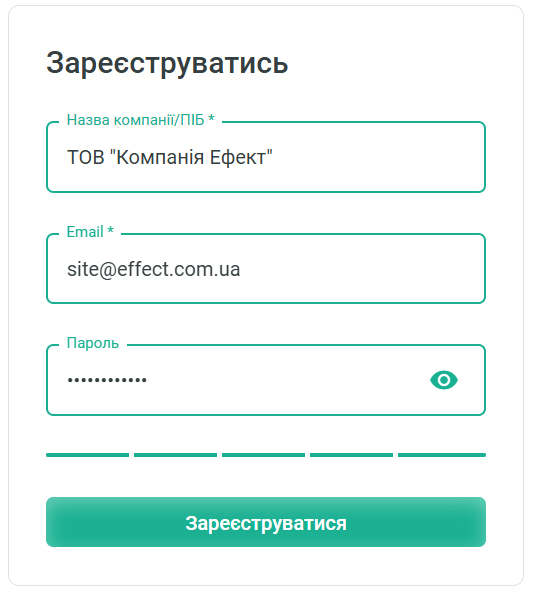Place cursor in the ТОВ "Компанія Ефект" text
The height and width of the screenshot is (593, 533).
coord(169,157)
